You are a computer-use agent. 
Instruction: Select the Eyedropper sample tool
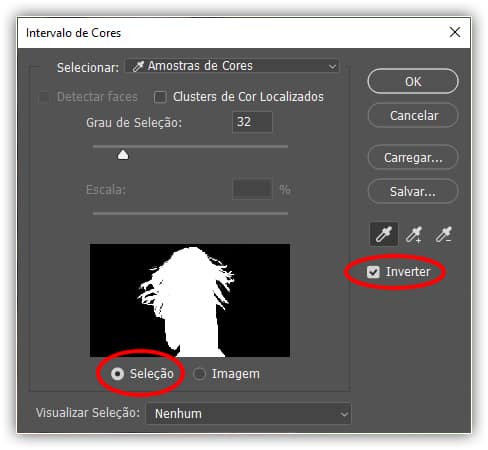click(x=384, y=234)
